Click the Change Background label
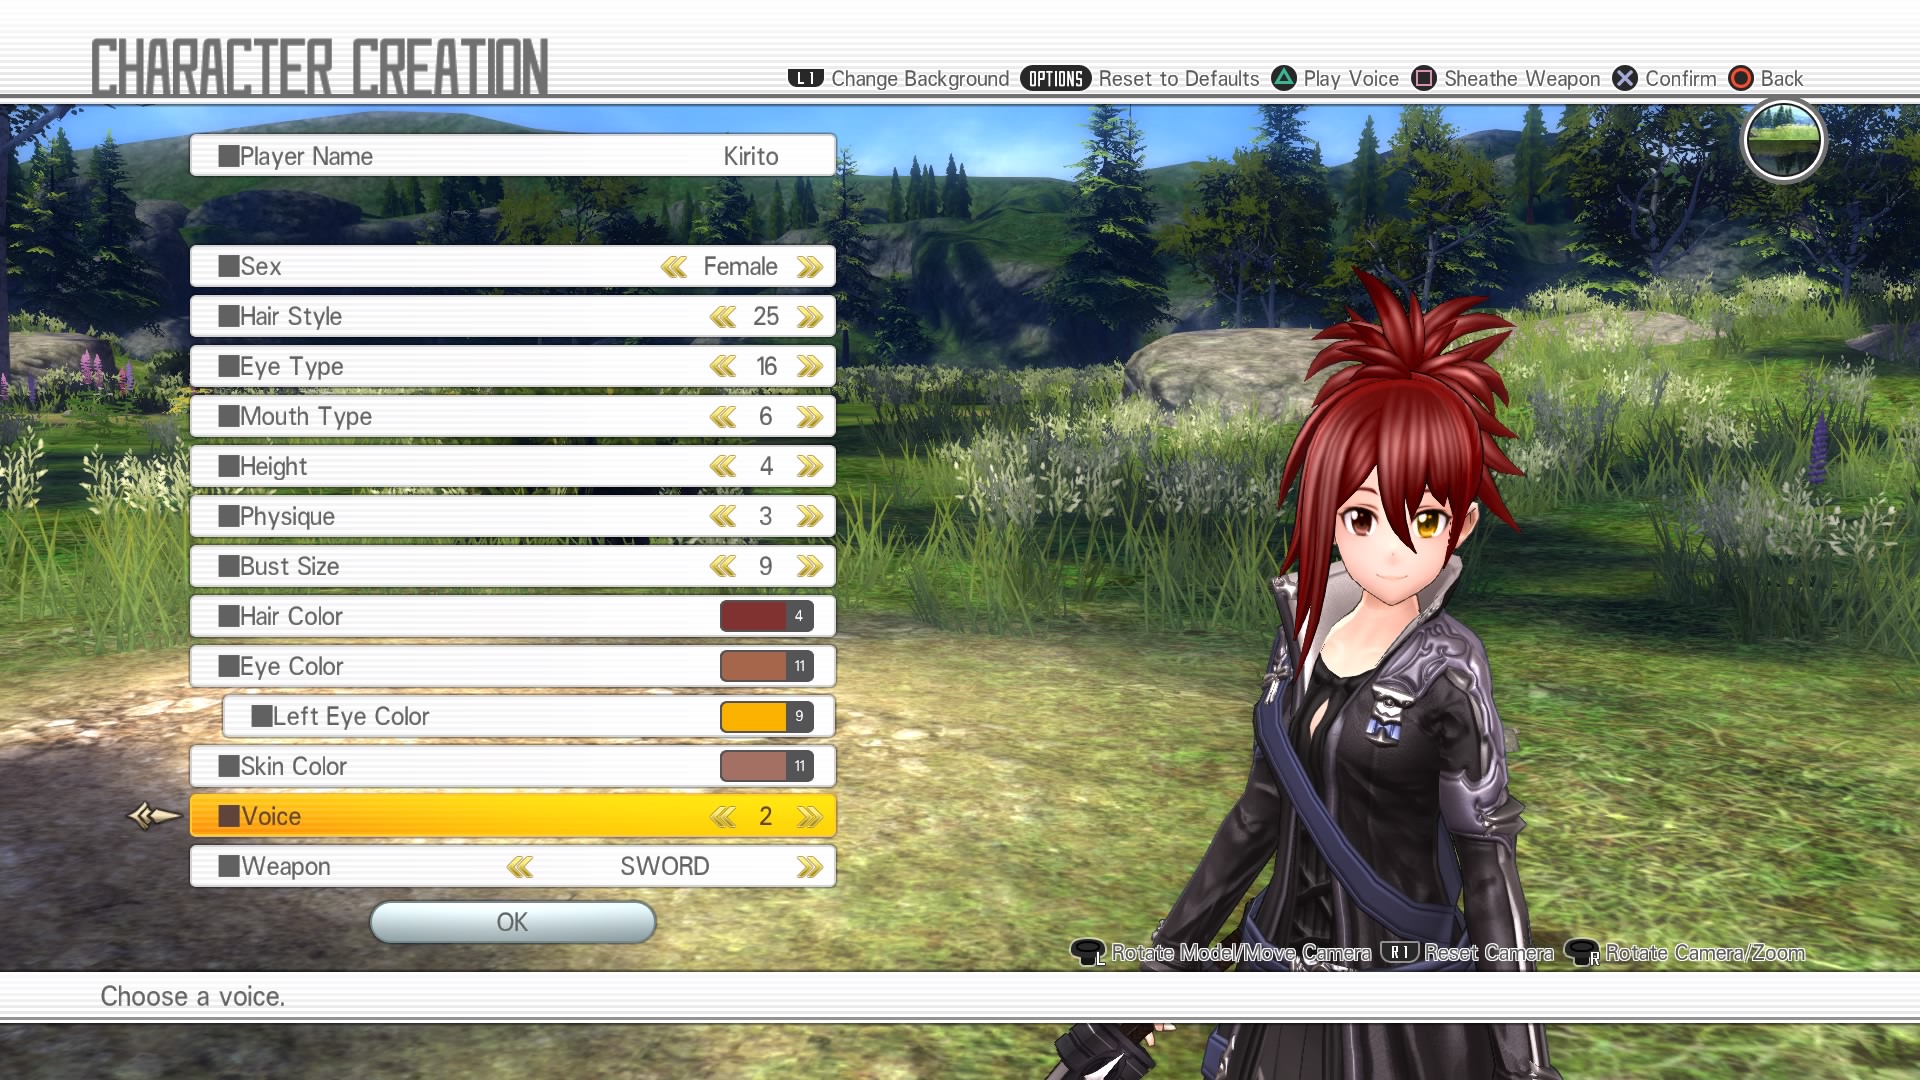Viewport: 1920px width, 1080px height. 920,78
